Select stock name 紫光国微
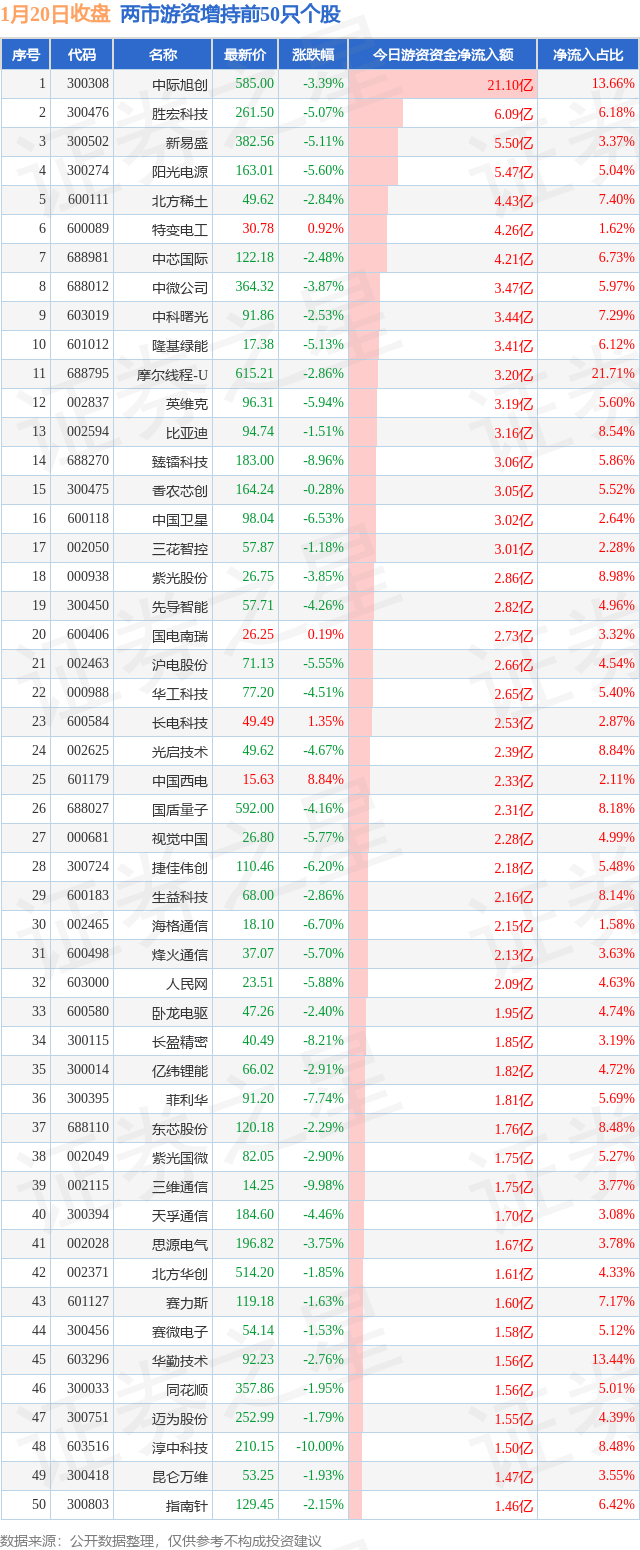The width and height of the screenshot is (640, 1550). 180,1158
